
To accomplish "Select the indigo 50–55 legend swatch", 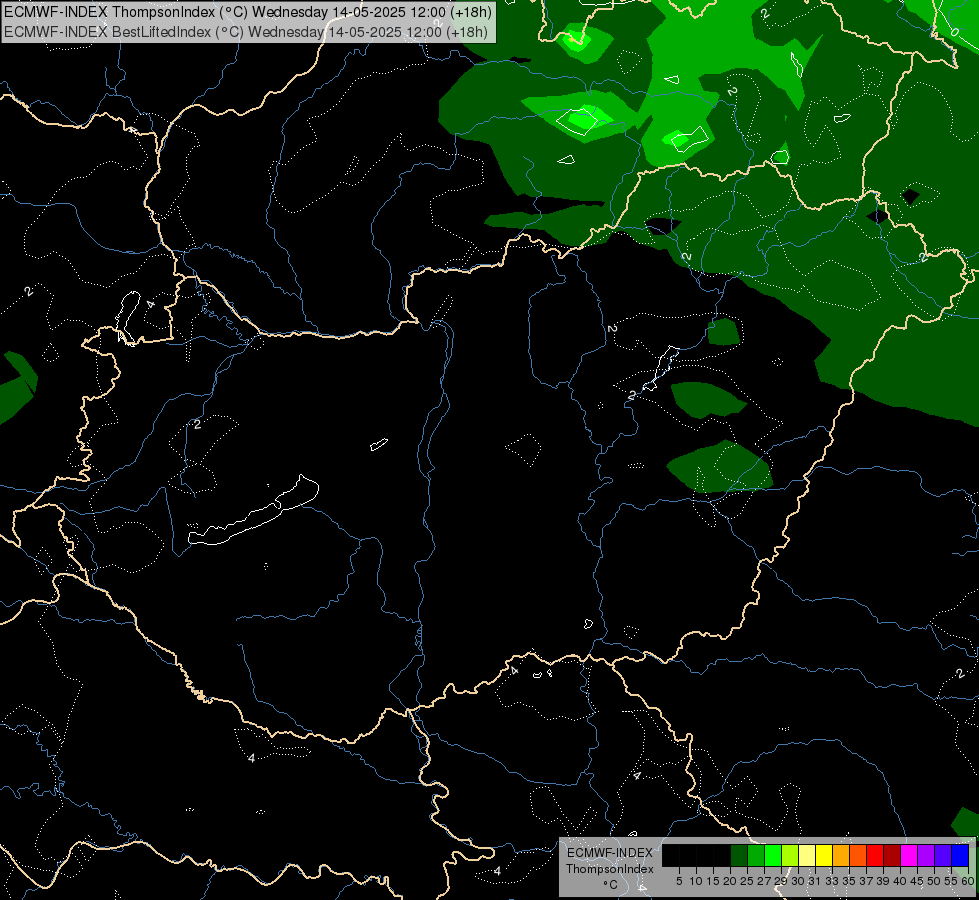I will click(943, 855).
